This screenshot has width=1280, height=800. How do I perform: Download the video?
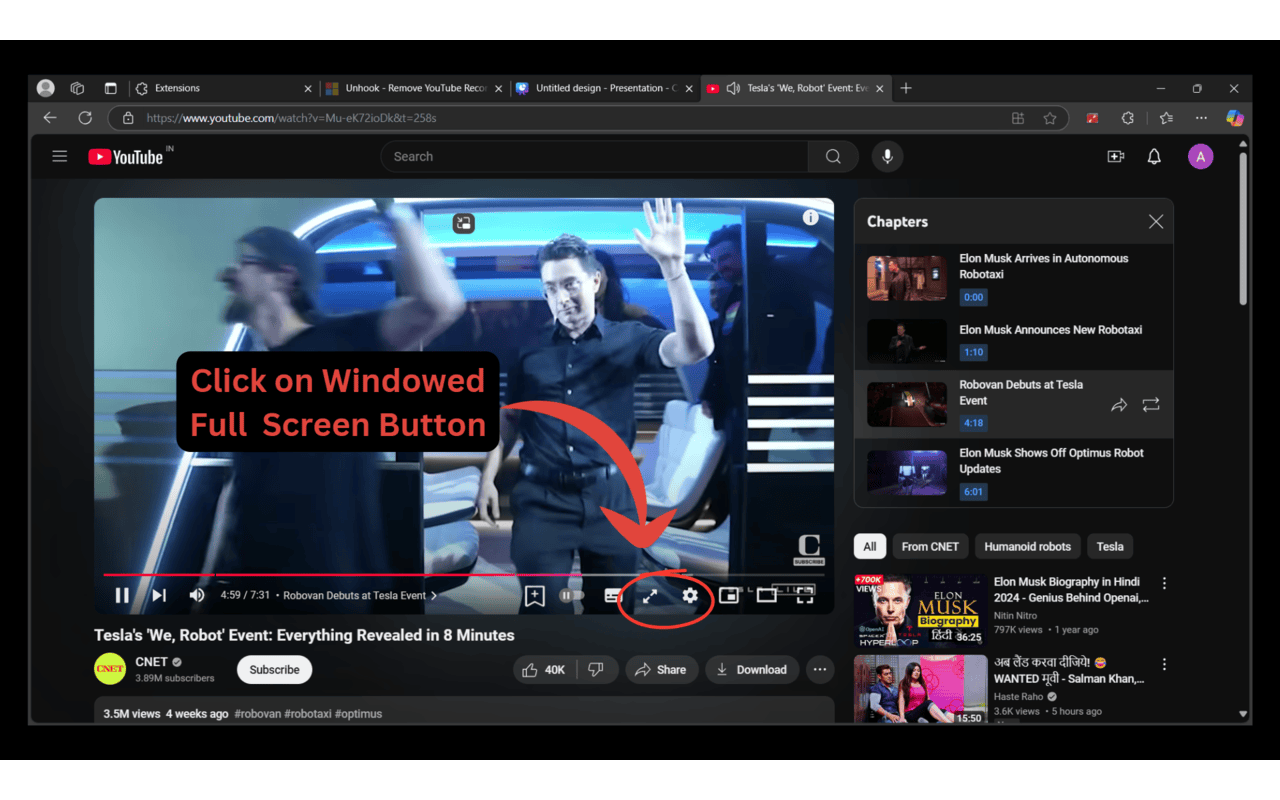point(752,670)
